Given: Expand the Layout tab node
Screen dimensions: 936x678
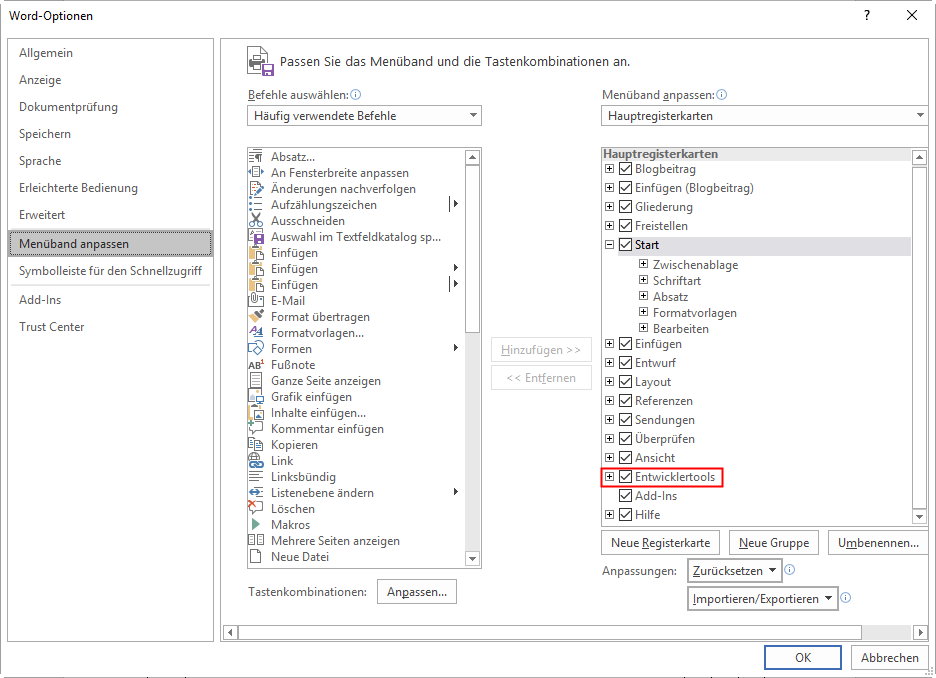Looking at the screenshot, I should (609, 381).
